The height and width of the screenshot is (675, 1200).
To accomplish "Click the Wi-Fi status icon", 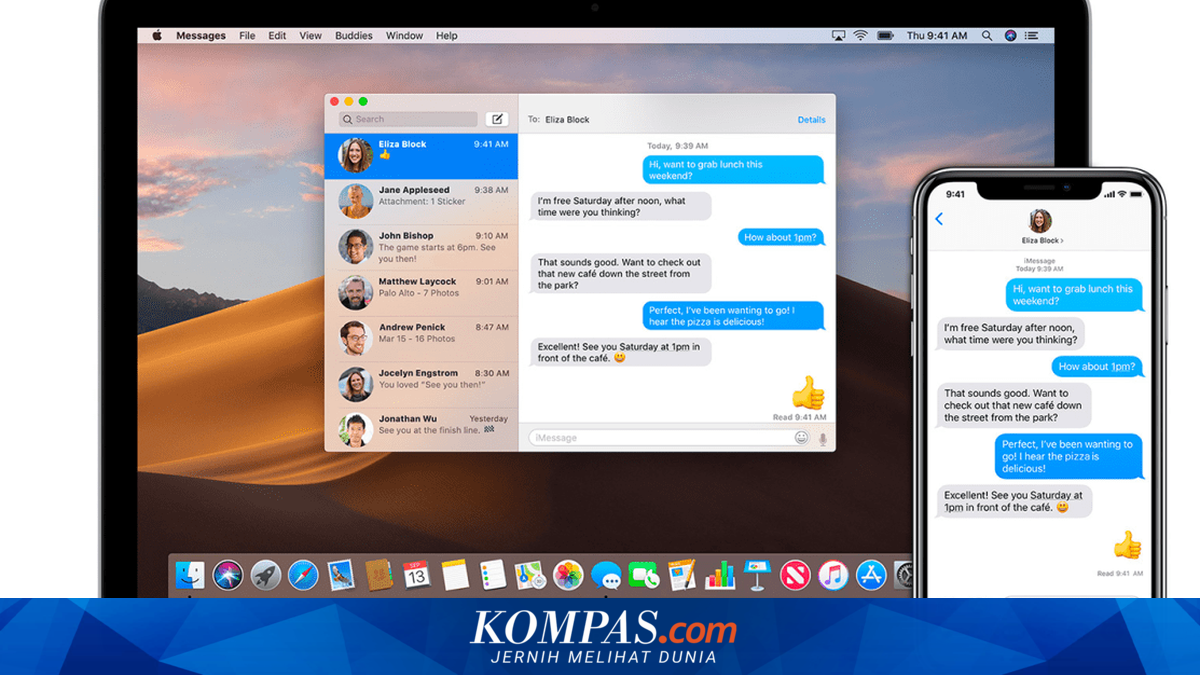I will (x=860, y=36).
